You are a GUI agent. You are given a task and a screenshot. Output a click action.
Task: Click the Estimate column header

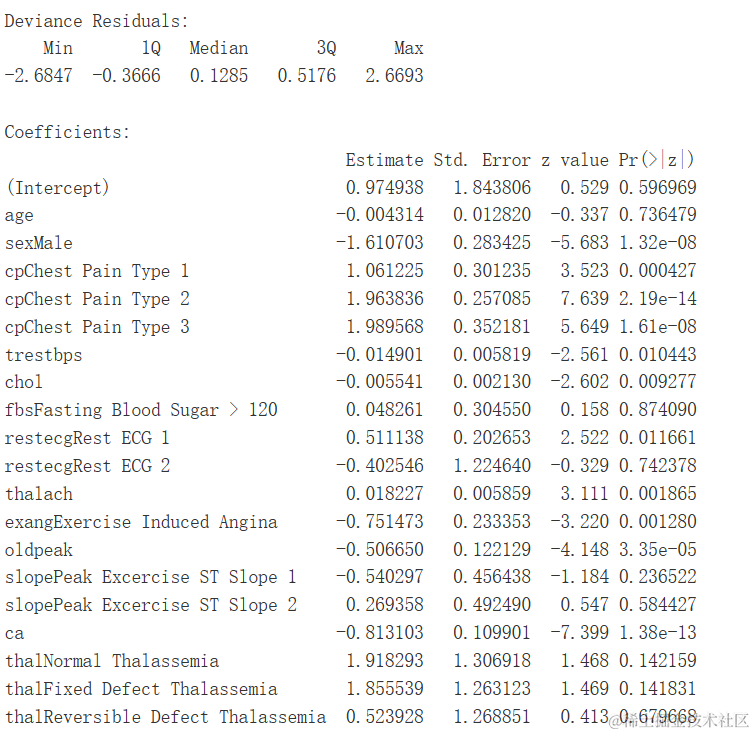tap(384, 160)
